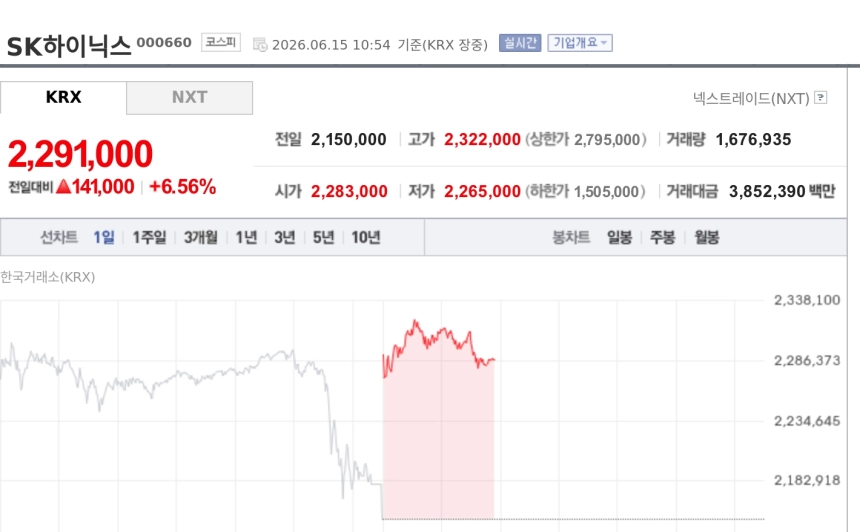Open the 기업개요 dropdown
The width and height of the screenshot is (860, 532).
580,43
